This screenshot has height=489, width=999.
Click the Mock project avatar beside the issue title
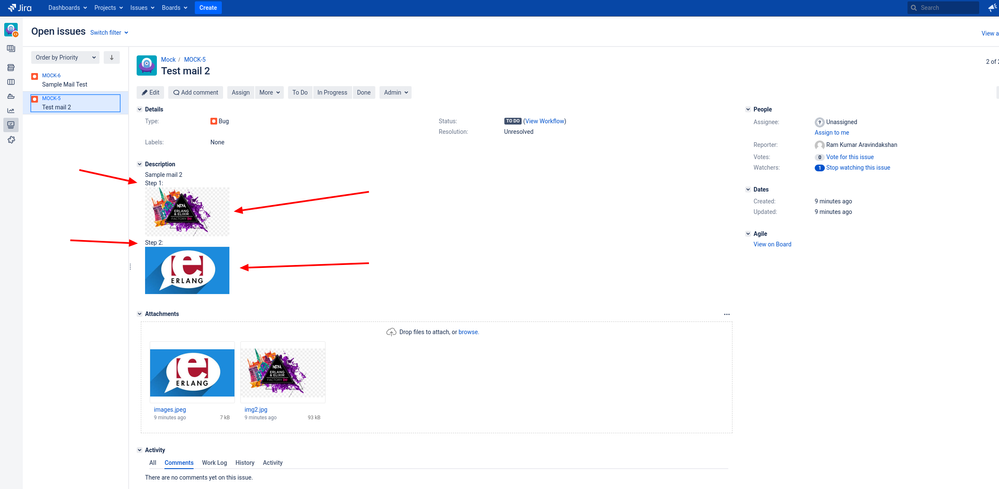point(147,66)
